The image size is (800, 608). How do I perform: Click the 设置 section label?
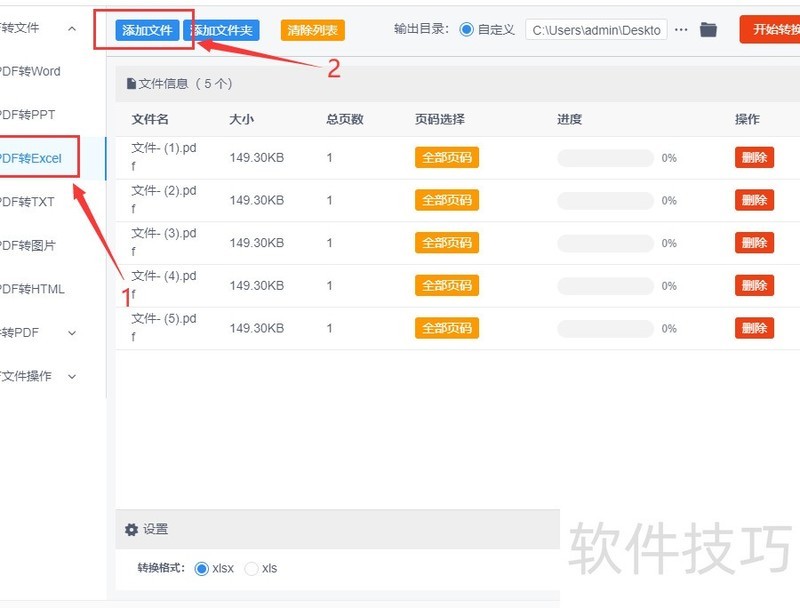[156, 529]
